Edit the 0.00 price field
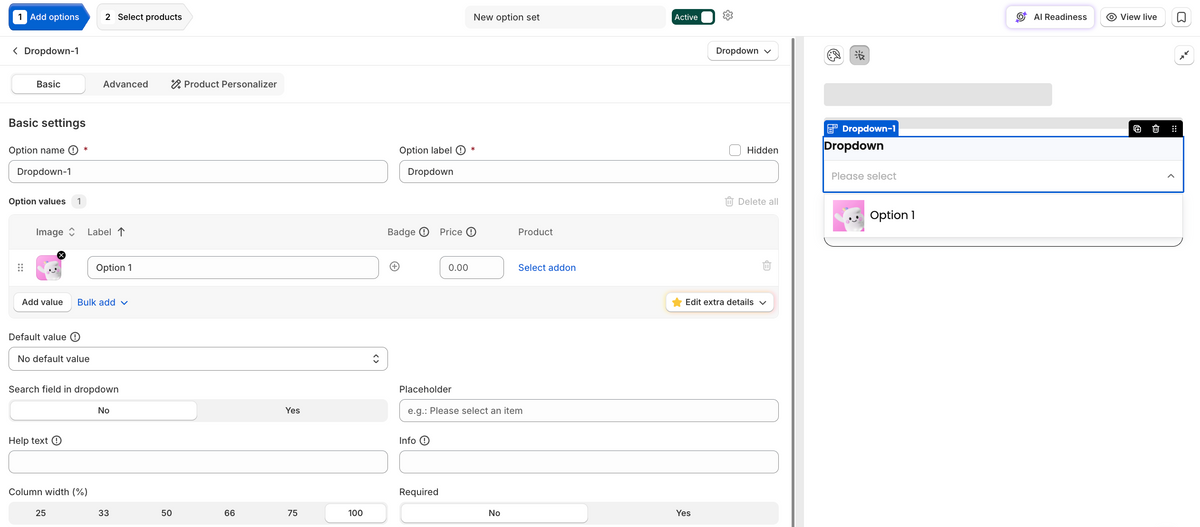Viewport: 1200px width, 527px height. click(x=471, y=267)
